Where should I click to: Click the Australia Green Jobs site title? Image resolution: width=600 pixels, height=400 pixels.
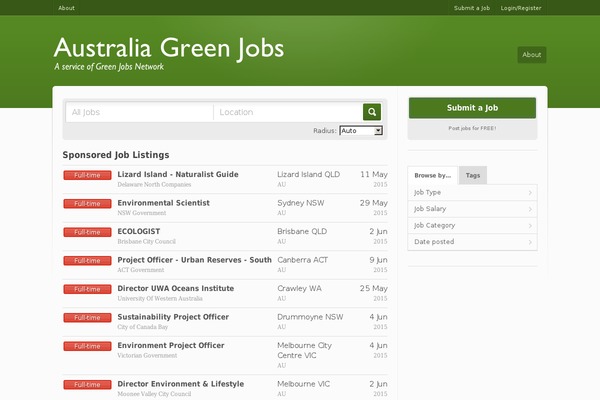[169, 48]
